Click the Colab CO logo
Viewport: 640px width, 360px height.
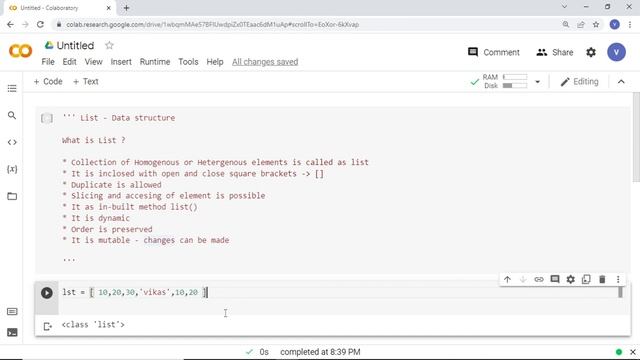click(x=20, y=51)
